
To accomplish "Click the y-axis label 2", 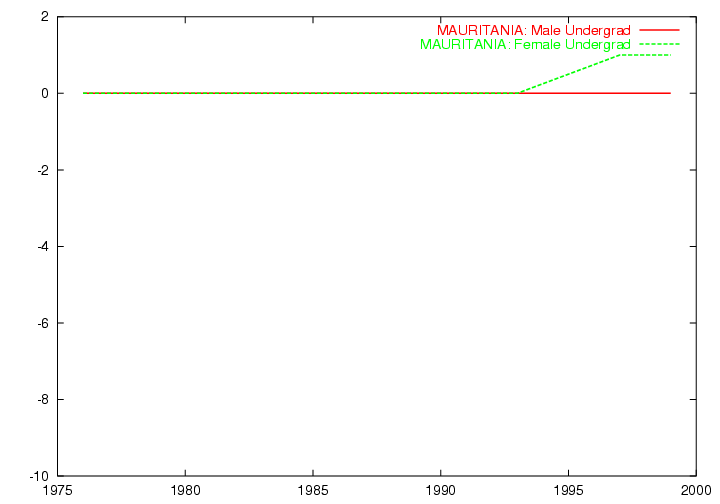I will click(x=45, y=17).
